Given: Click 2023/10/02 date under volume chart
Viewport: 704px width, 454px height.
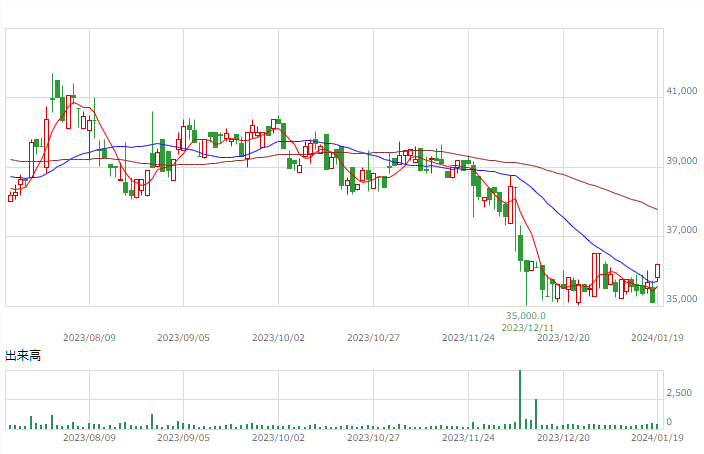Looking at the screenshot, I should tap(278, 438).
